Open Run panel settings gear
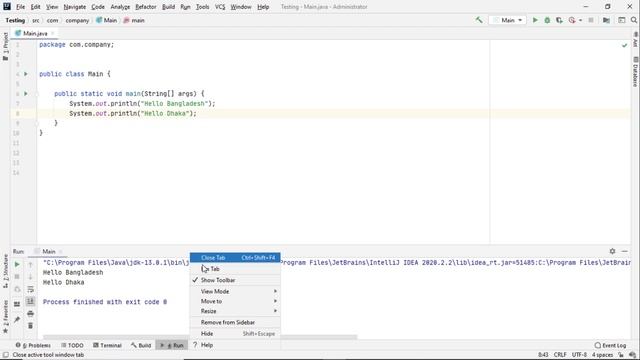The width and height of the screenshot is (640, 360). 612,251
